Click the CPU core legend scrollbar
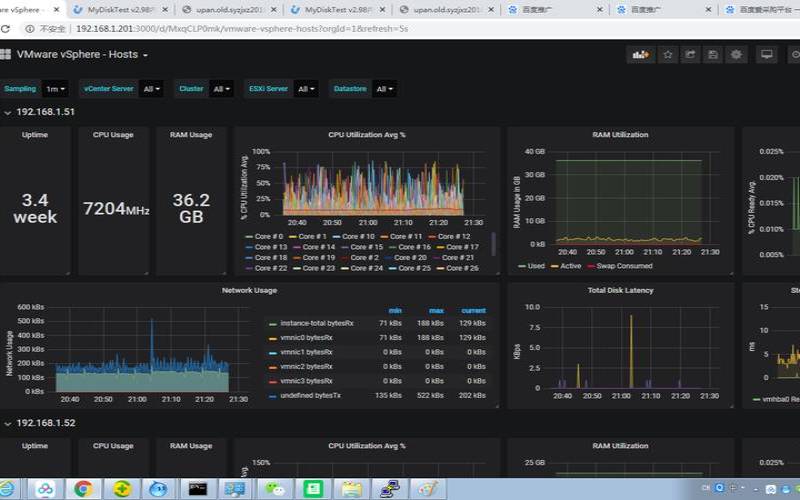The width and height of the screenshot is (800, 500). (493, 244)
